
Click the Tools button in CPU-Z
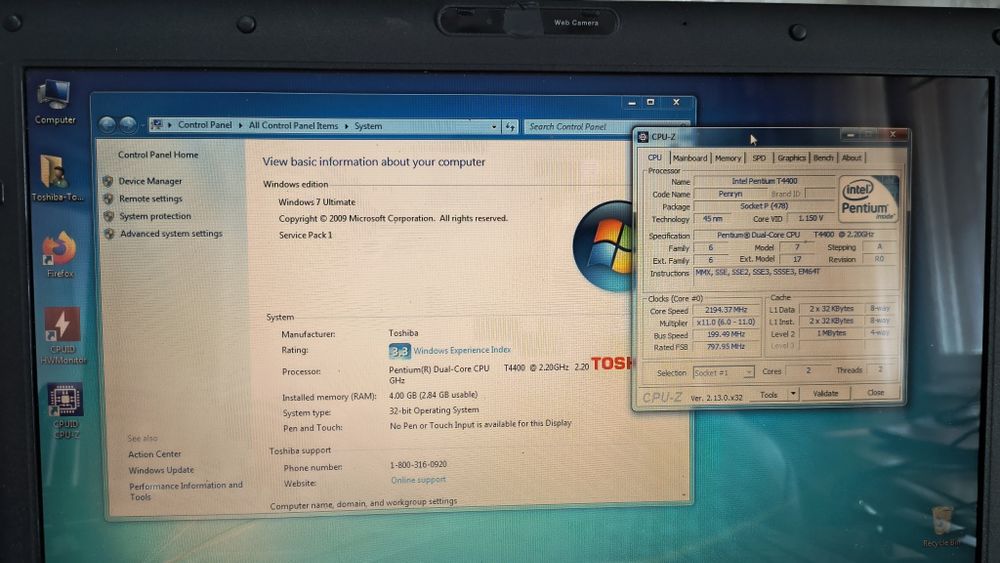point(768,395)
